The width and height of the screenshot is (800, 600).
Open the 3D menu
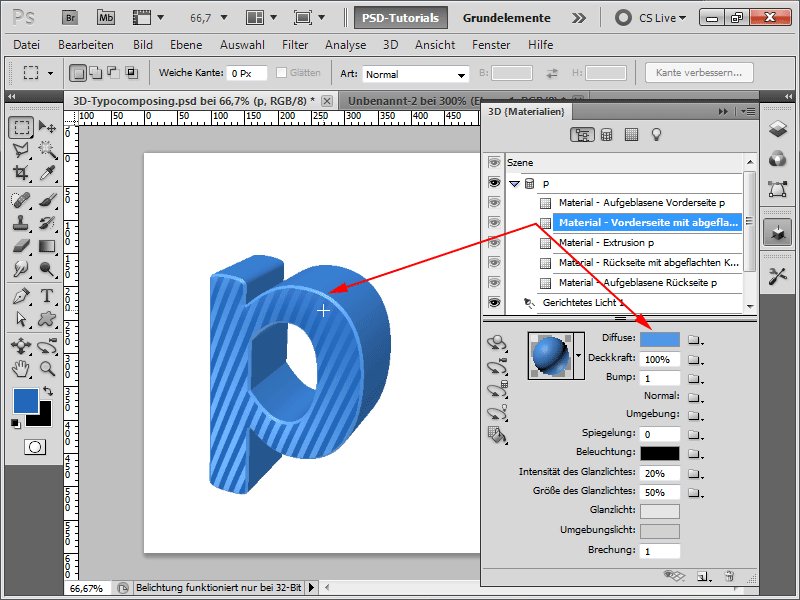390,45
